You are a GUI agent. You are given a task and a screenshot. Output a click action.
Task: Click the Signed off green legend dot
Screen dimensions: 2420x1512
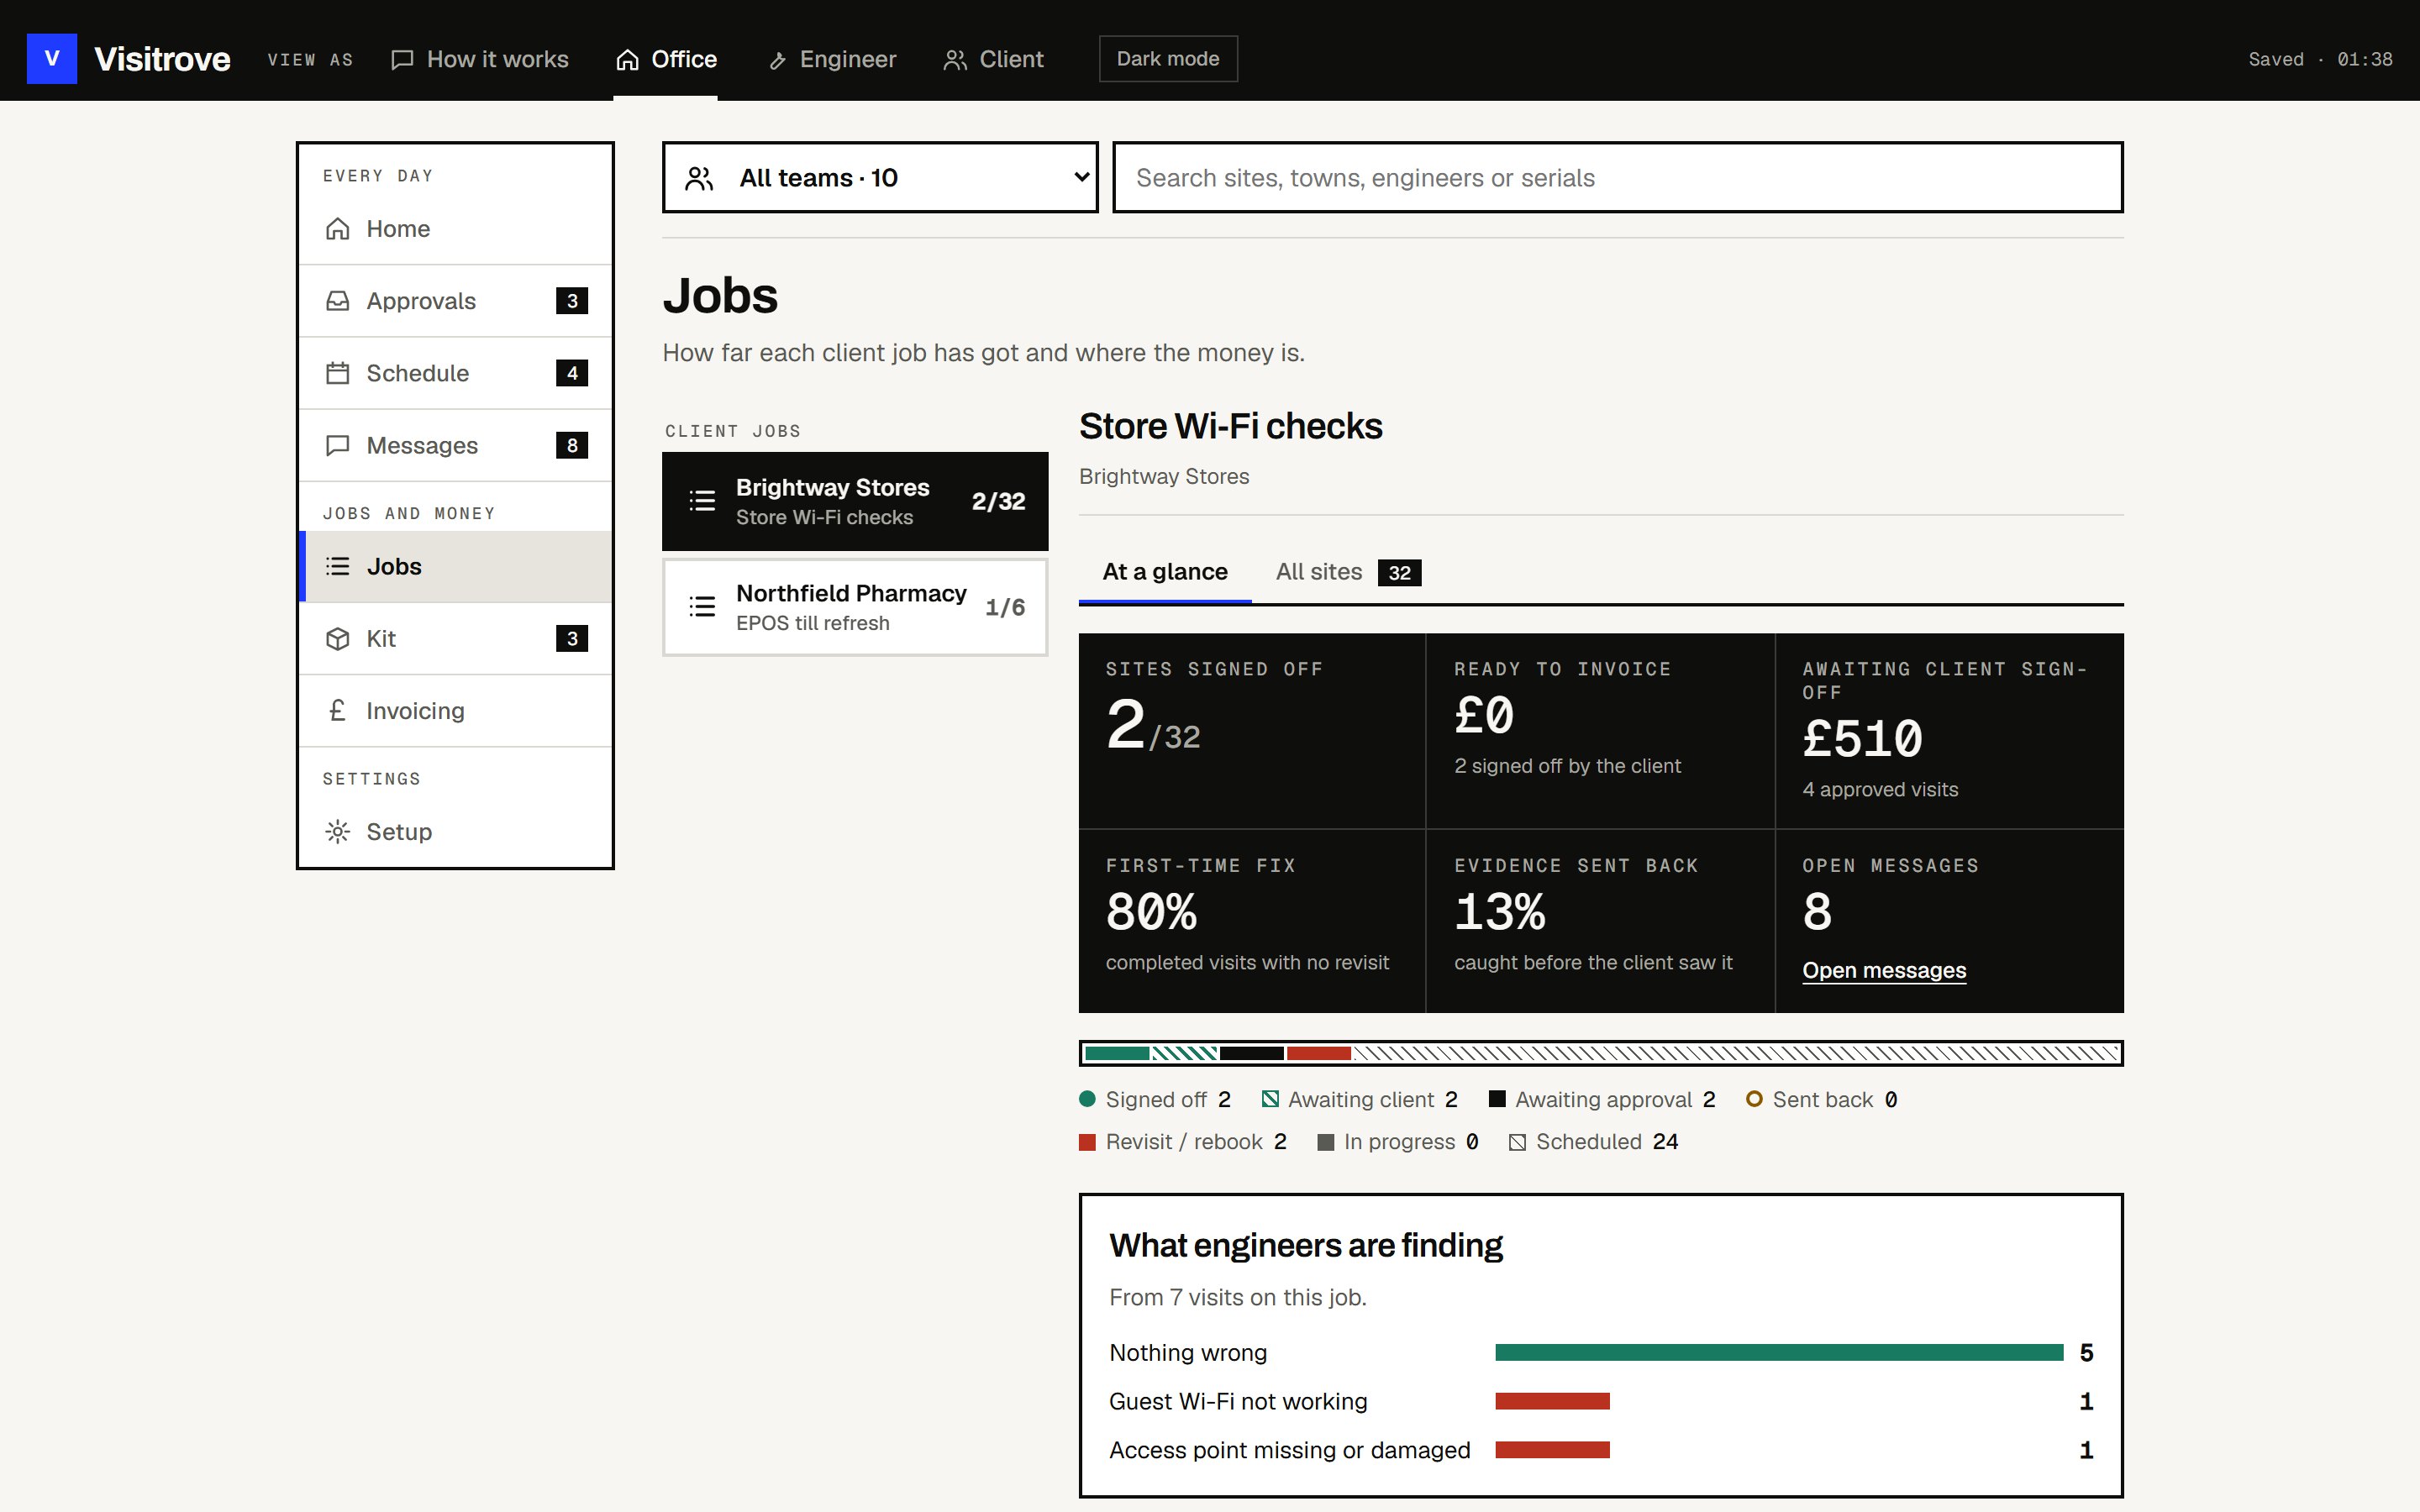1088,1099
